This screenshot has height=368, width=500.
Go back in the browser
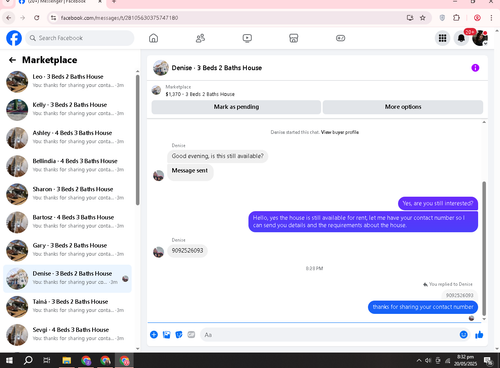9,18
